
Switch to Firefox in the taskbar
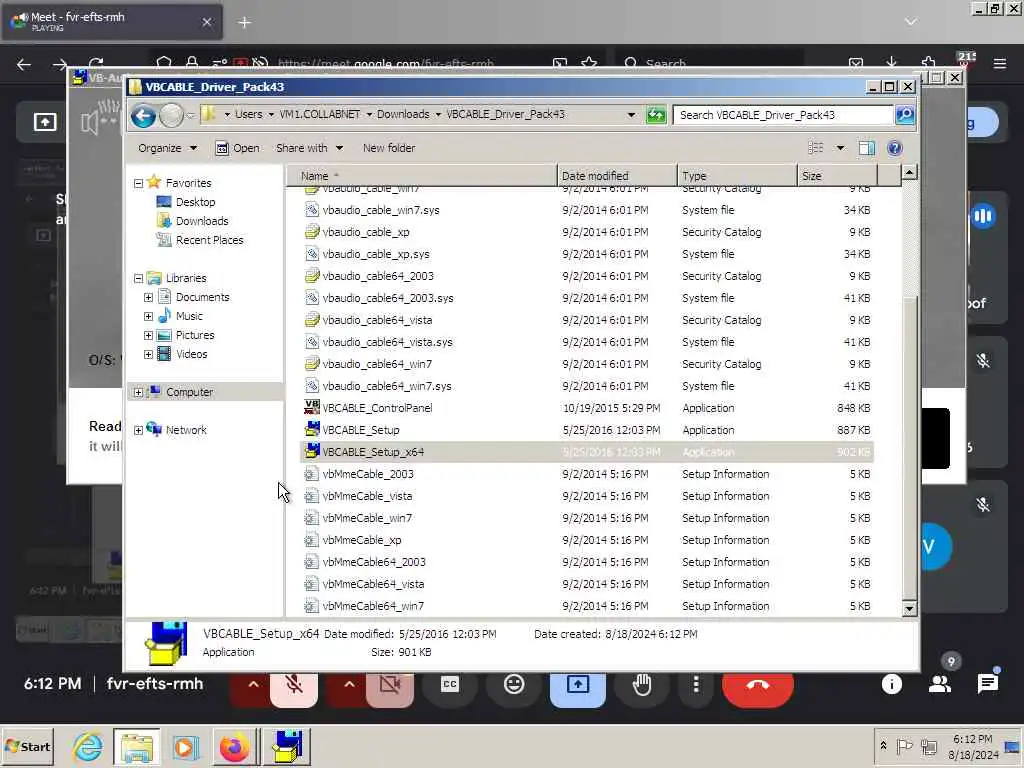[234, 746]
